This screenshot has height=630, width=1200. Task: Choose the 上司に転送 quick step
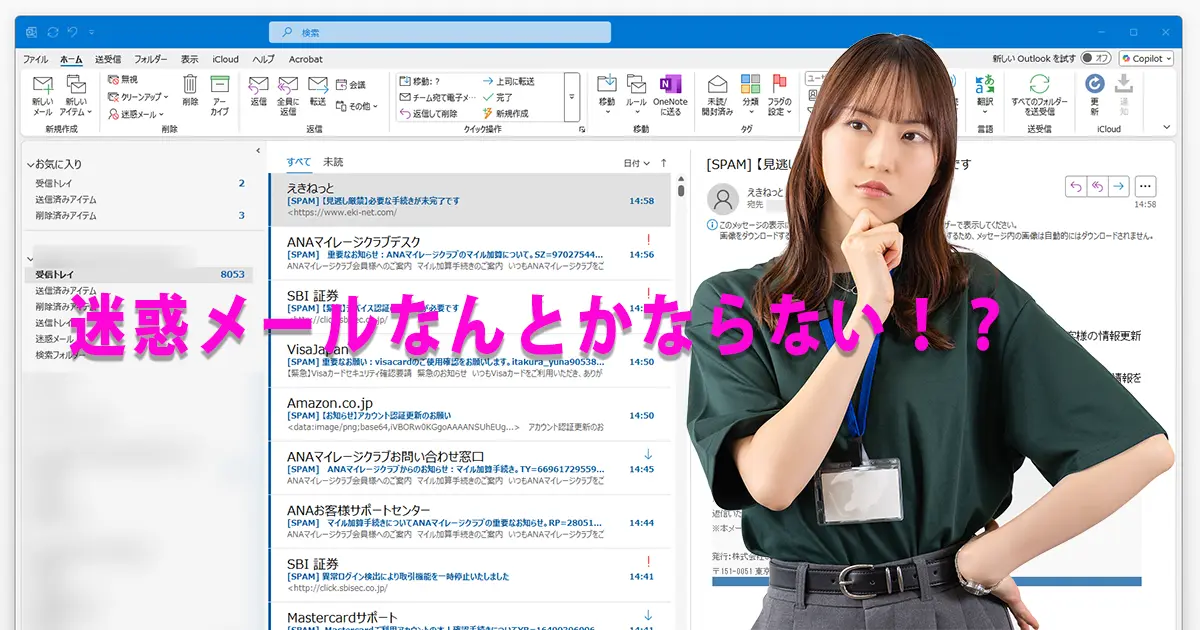(x=508, y=81)
